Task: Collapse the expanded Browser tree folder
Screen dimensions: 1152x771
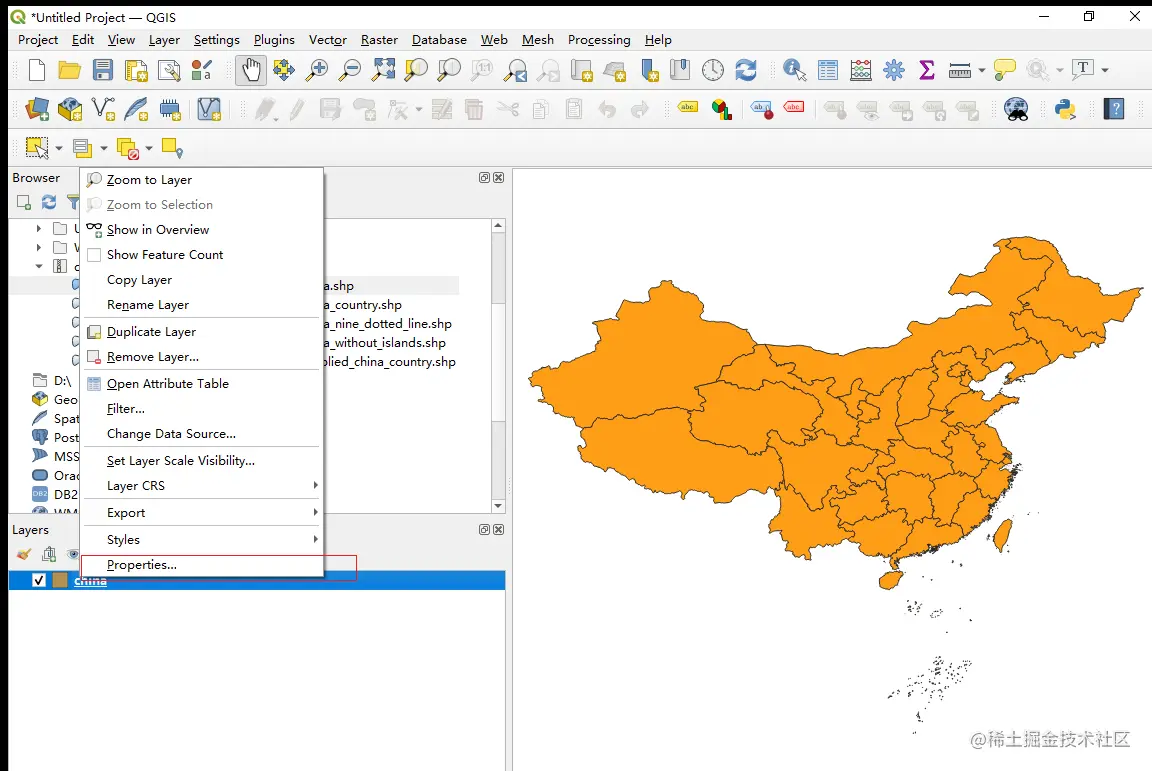Action: click(39, 266)
